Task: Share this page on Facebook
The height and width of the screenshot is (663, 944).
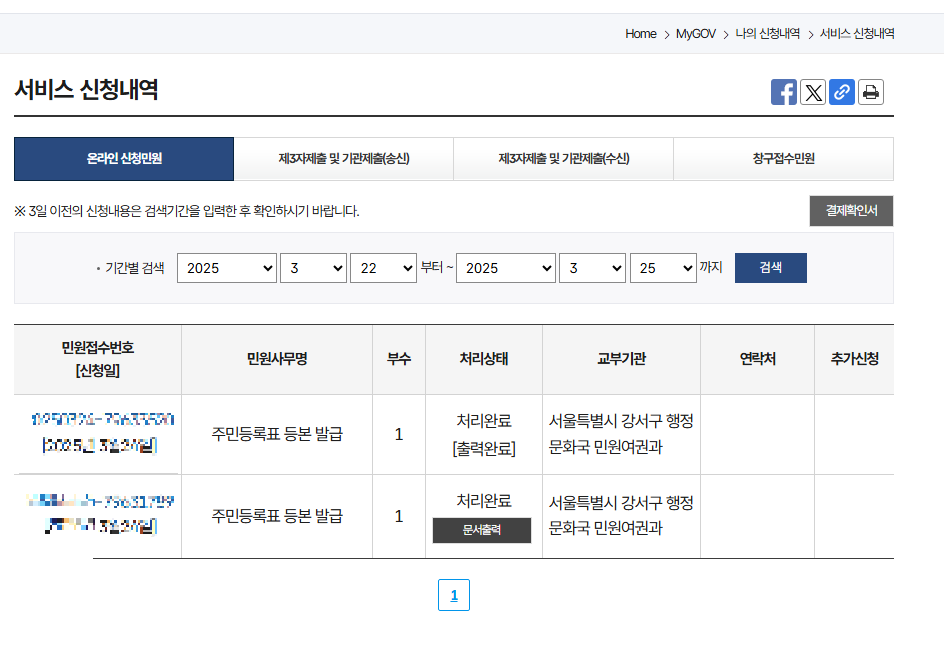Action: [784, 92]
